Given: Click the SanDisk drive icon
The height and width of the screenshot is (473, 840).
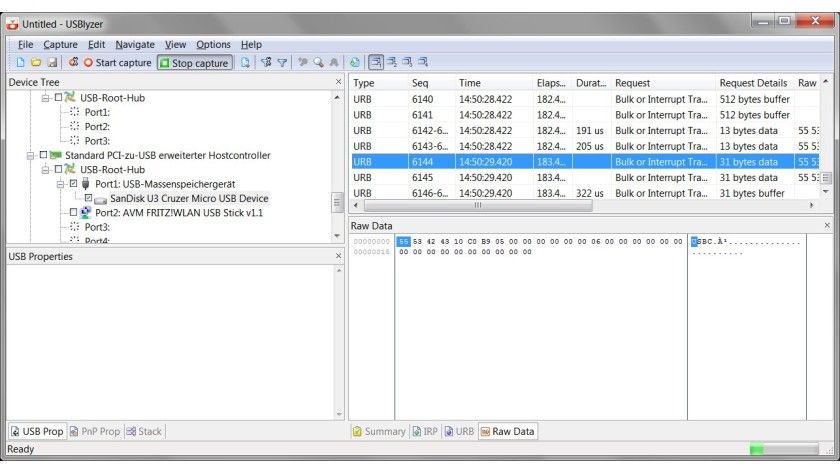Looking at the screenshot, I should coord(100,199).
